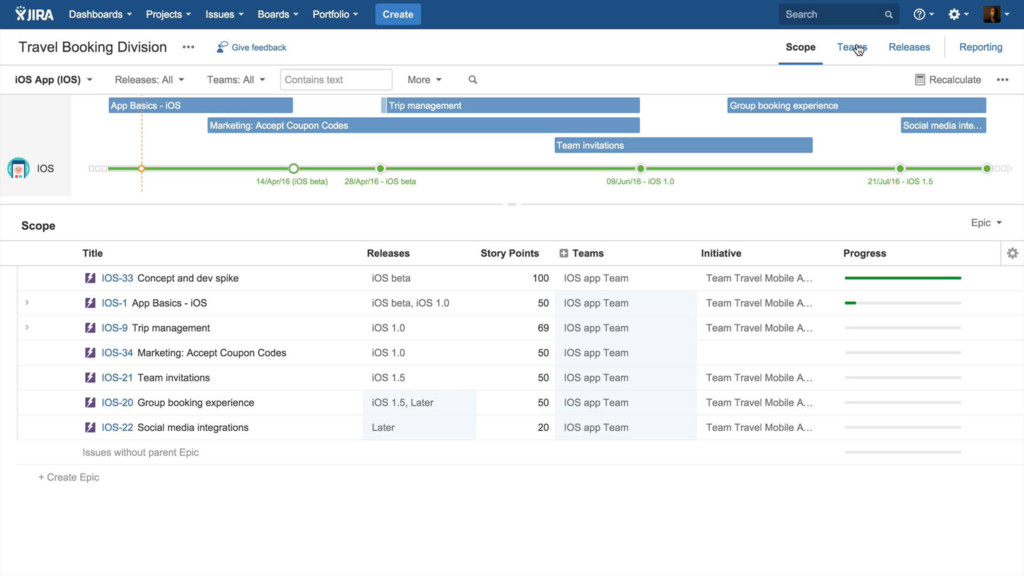1024x576 pixels.
Task: Click the epic icon for IOS-33
Action: 90,278
